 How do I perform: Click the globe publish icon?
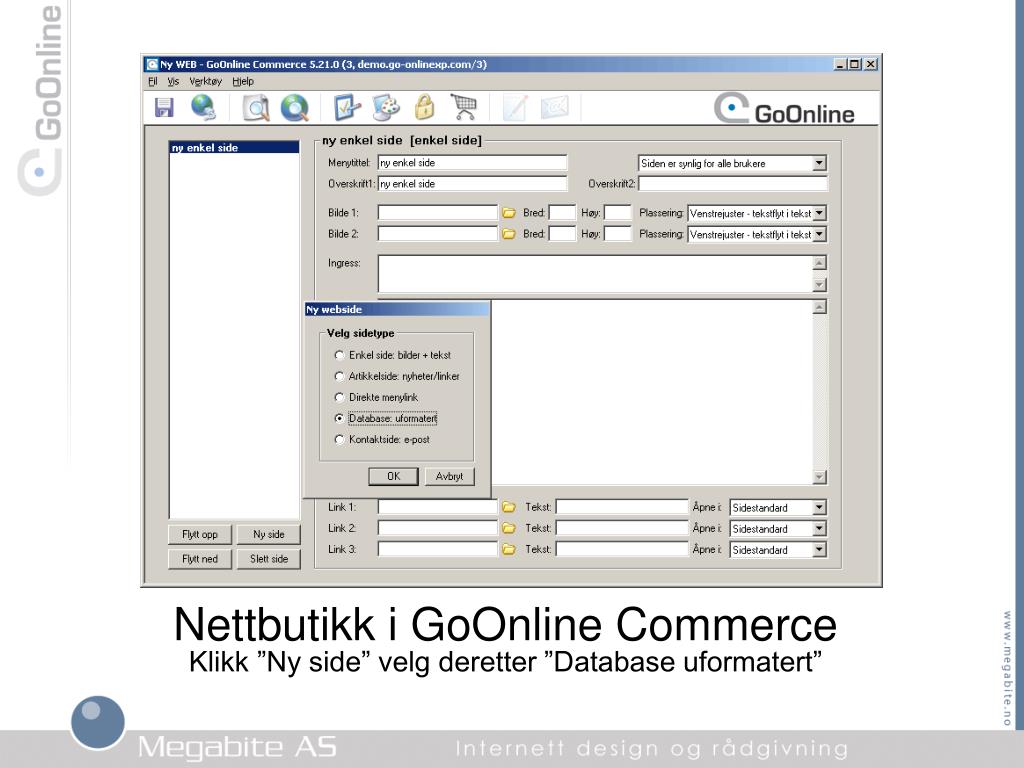pos(203,107)
